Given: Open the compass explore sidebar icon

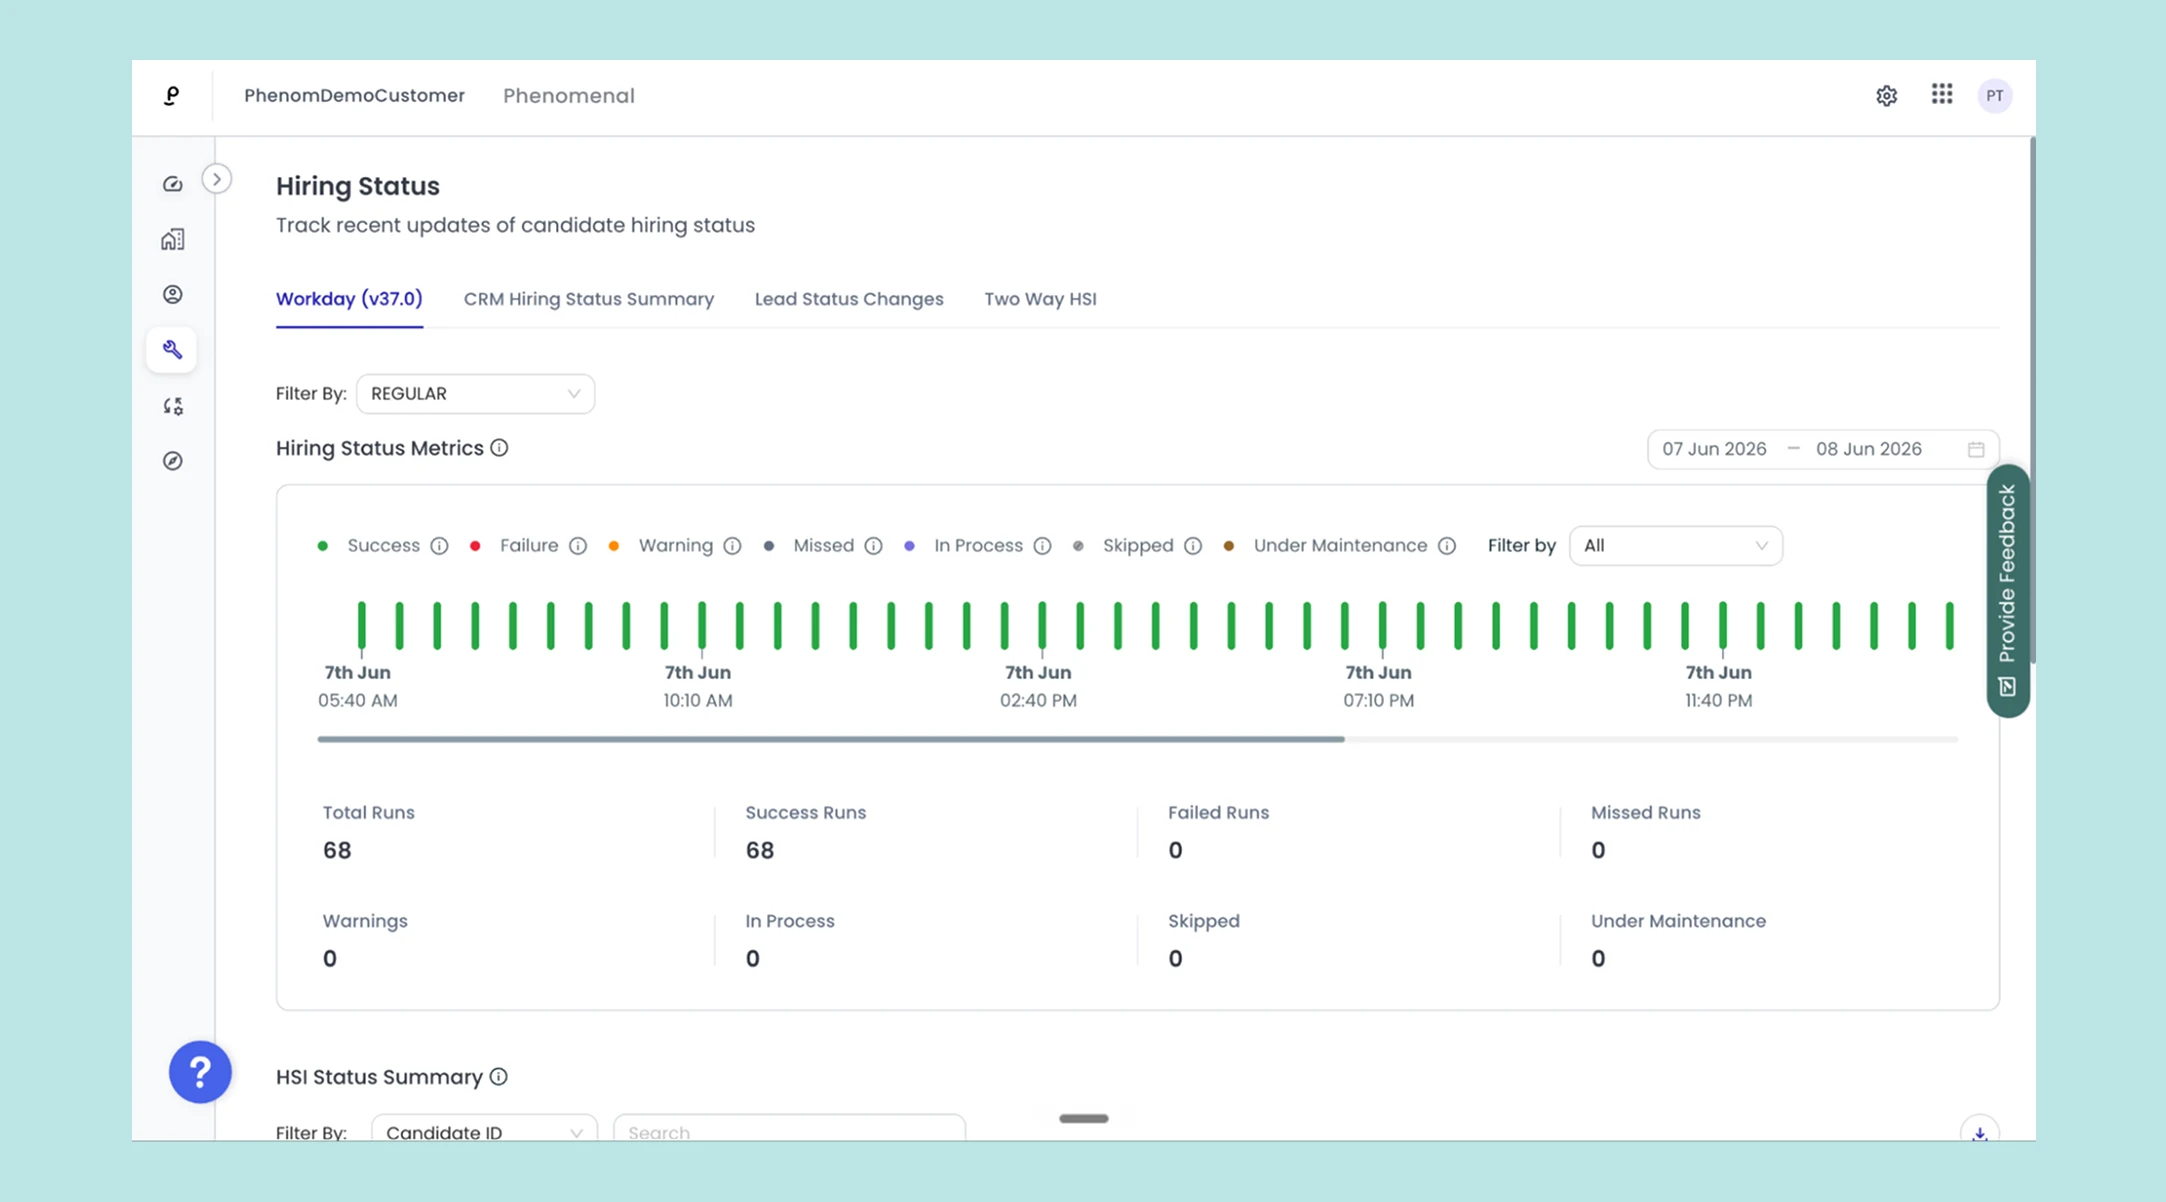Looking at the screenshot, I should (x=172, y=461).
